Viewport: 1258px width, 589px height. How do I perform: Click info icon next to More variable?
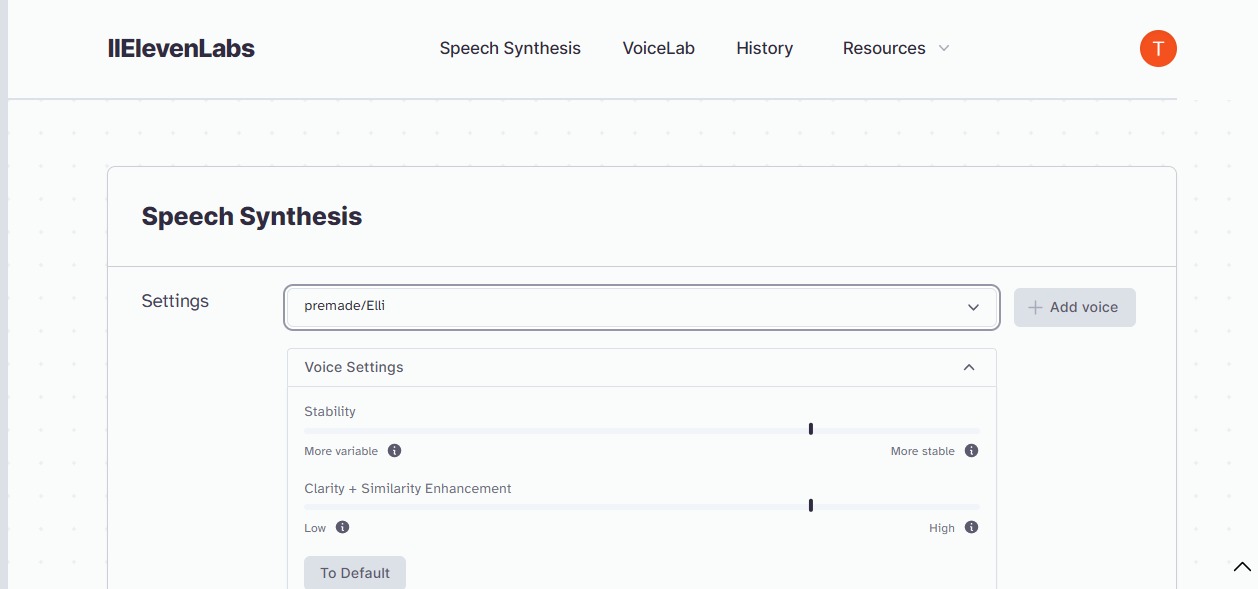pyautogui.click(x=394, y=451)
